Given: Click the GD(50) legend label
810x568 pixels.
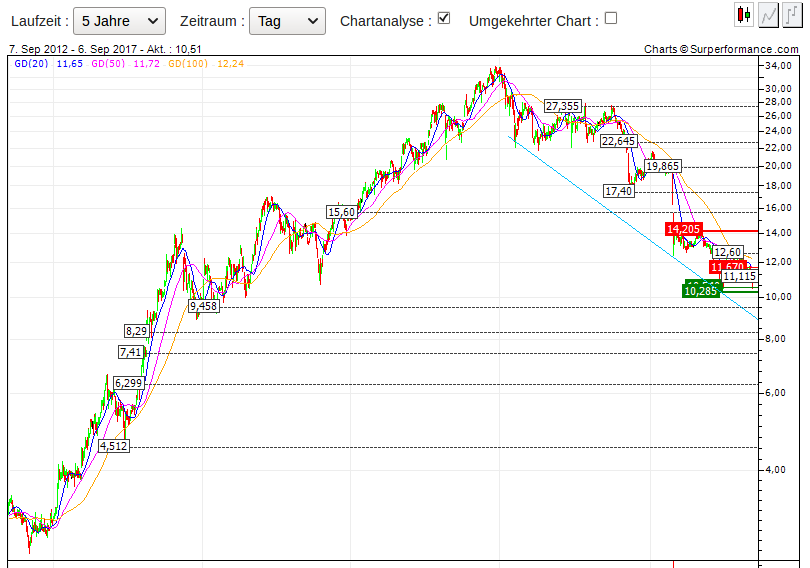Looking at the screenshot, I should (108, 64).
